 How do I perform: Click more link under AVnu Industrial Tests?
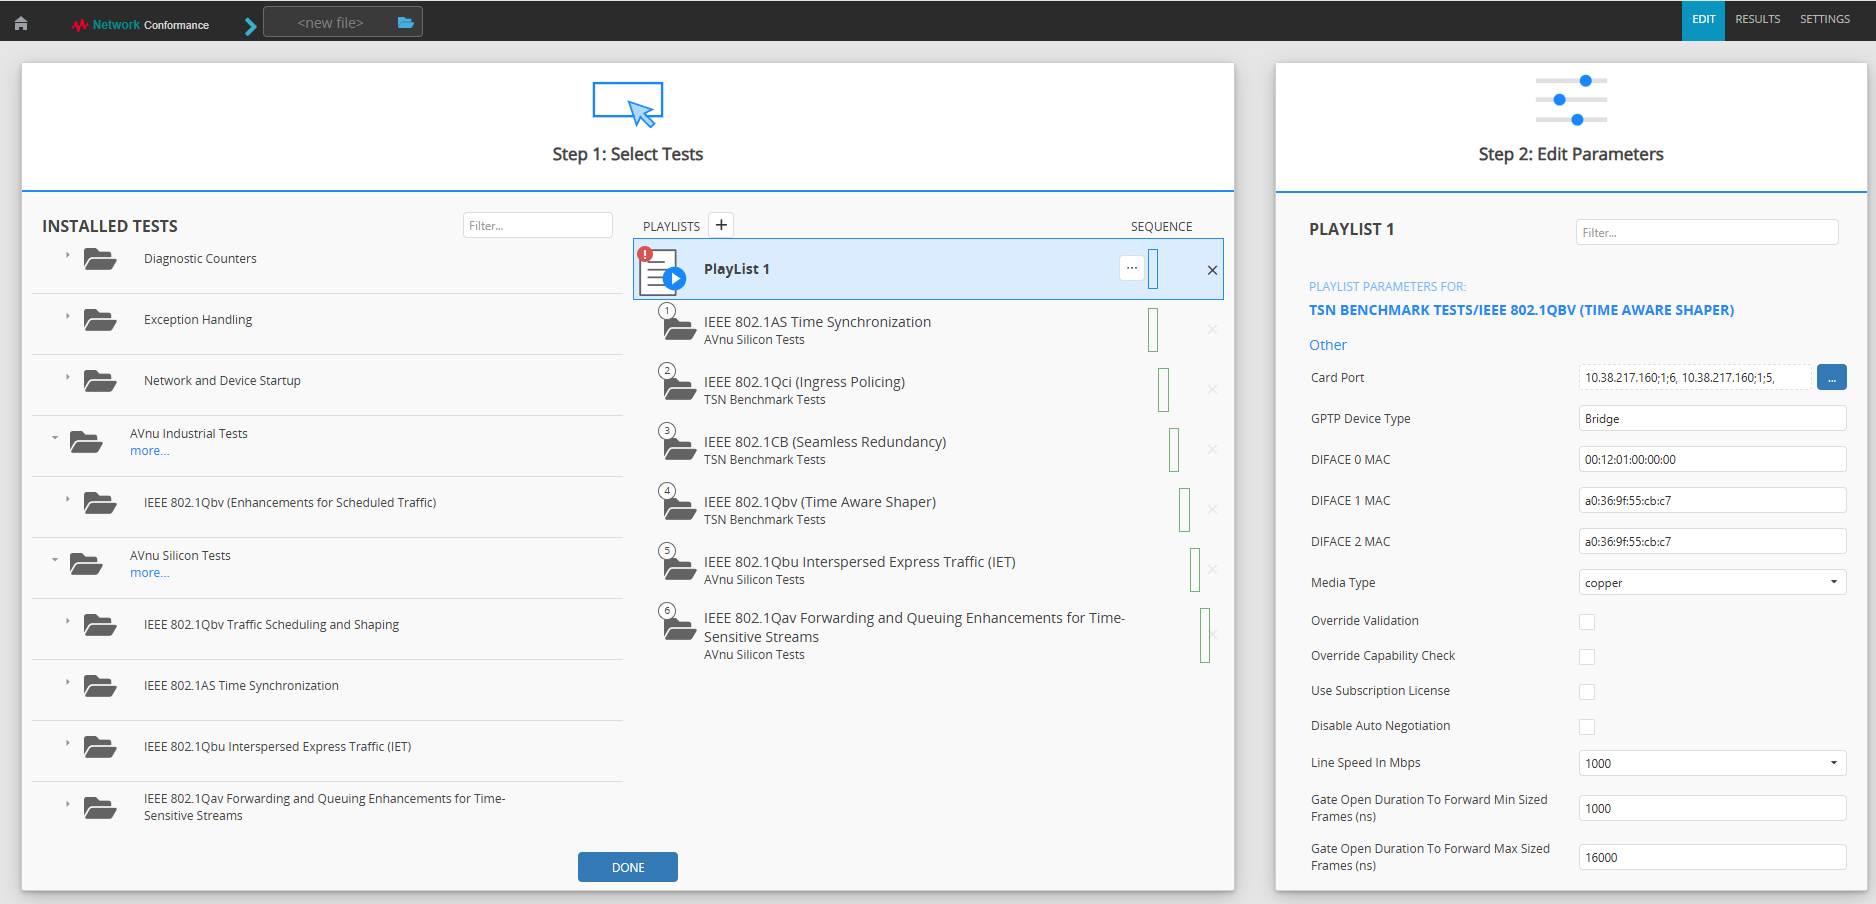click(150, 451)
